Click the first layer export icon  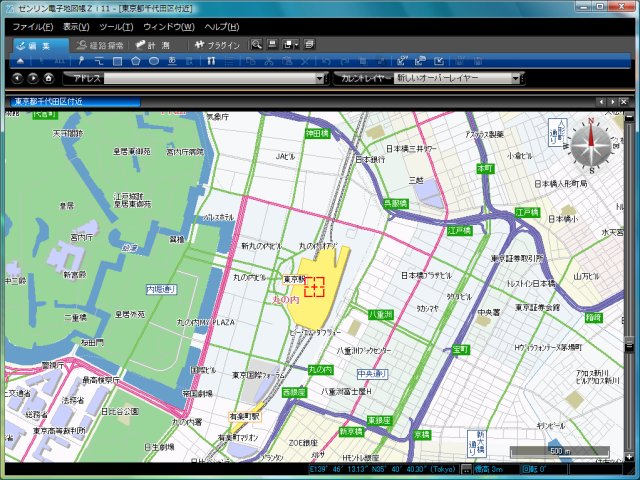tap(402, 61)
